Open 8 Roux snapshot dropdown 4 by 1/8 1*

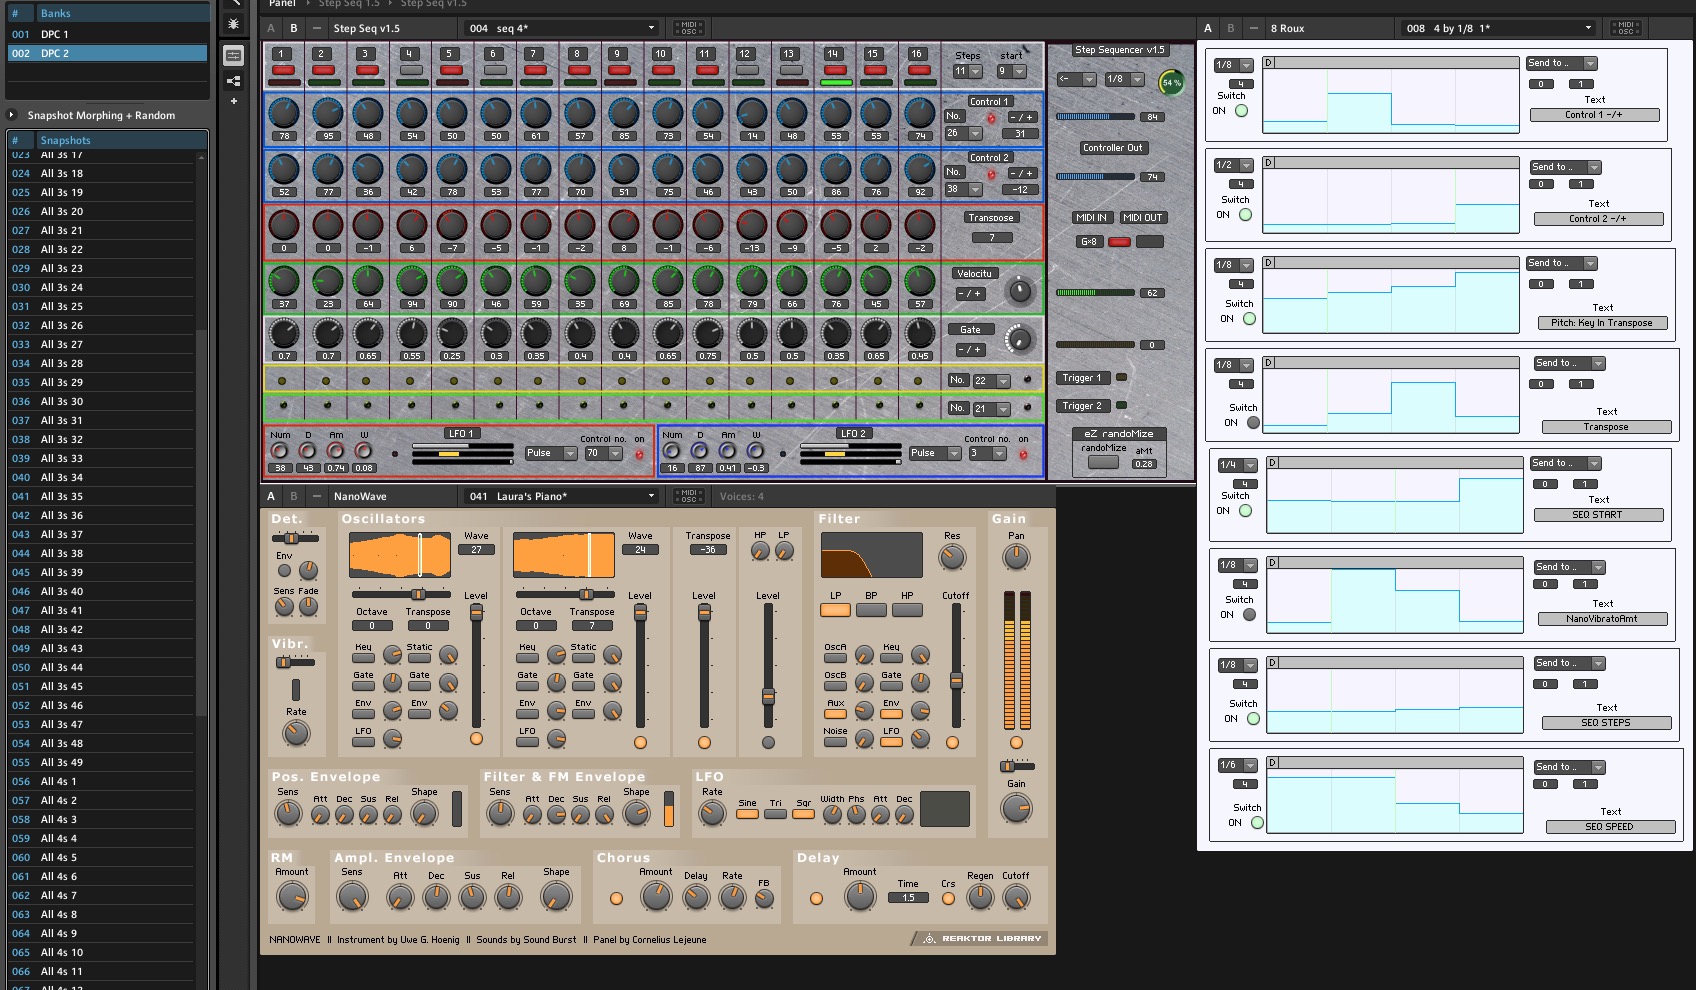1500,28
